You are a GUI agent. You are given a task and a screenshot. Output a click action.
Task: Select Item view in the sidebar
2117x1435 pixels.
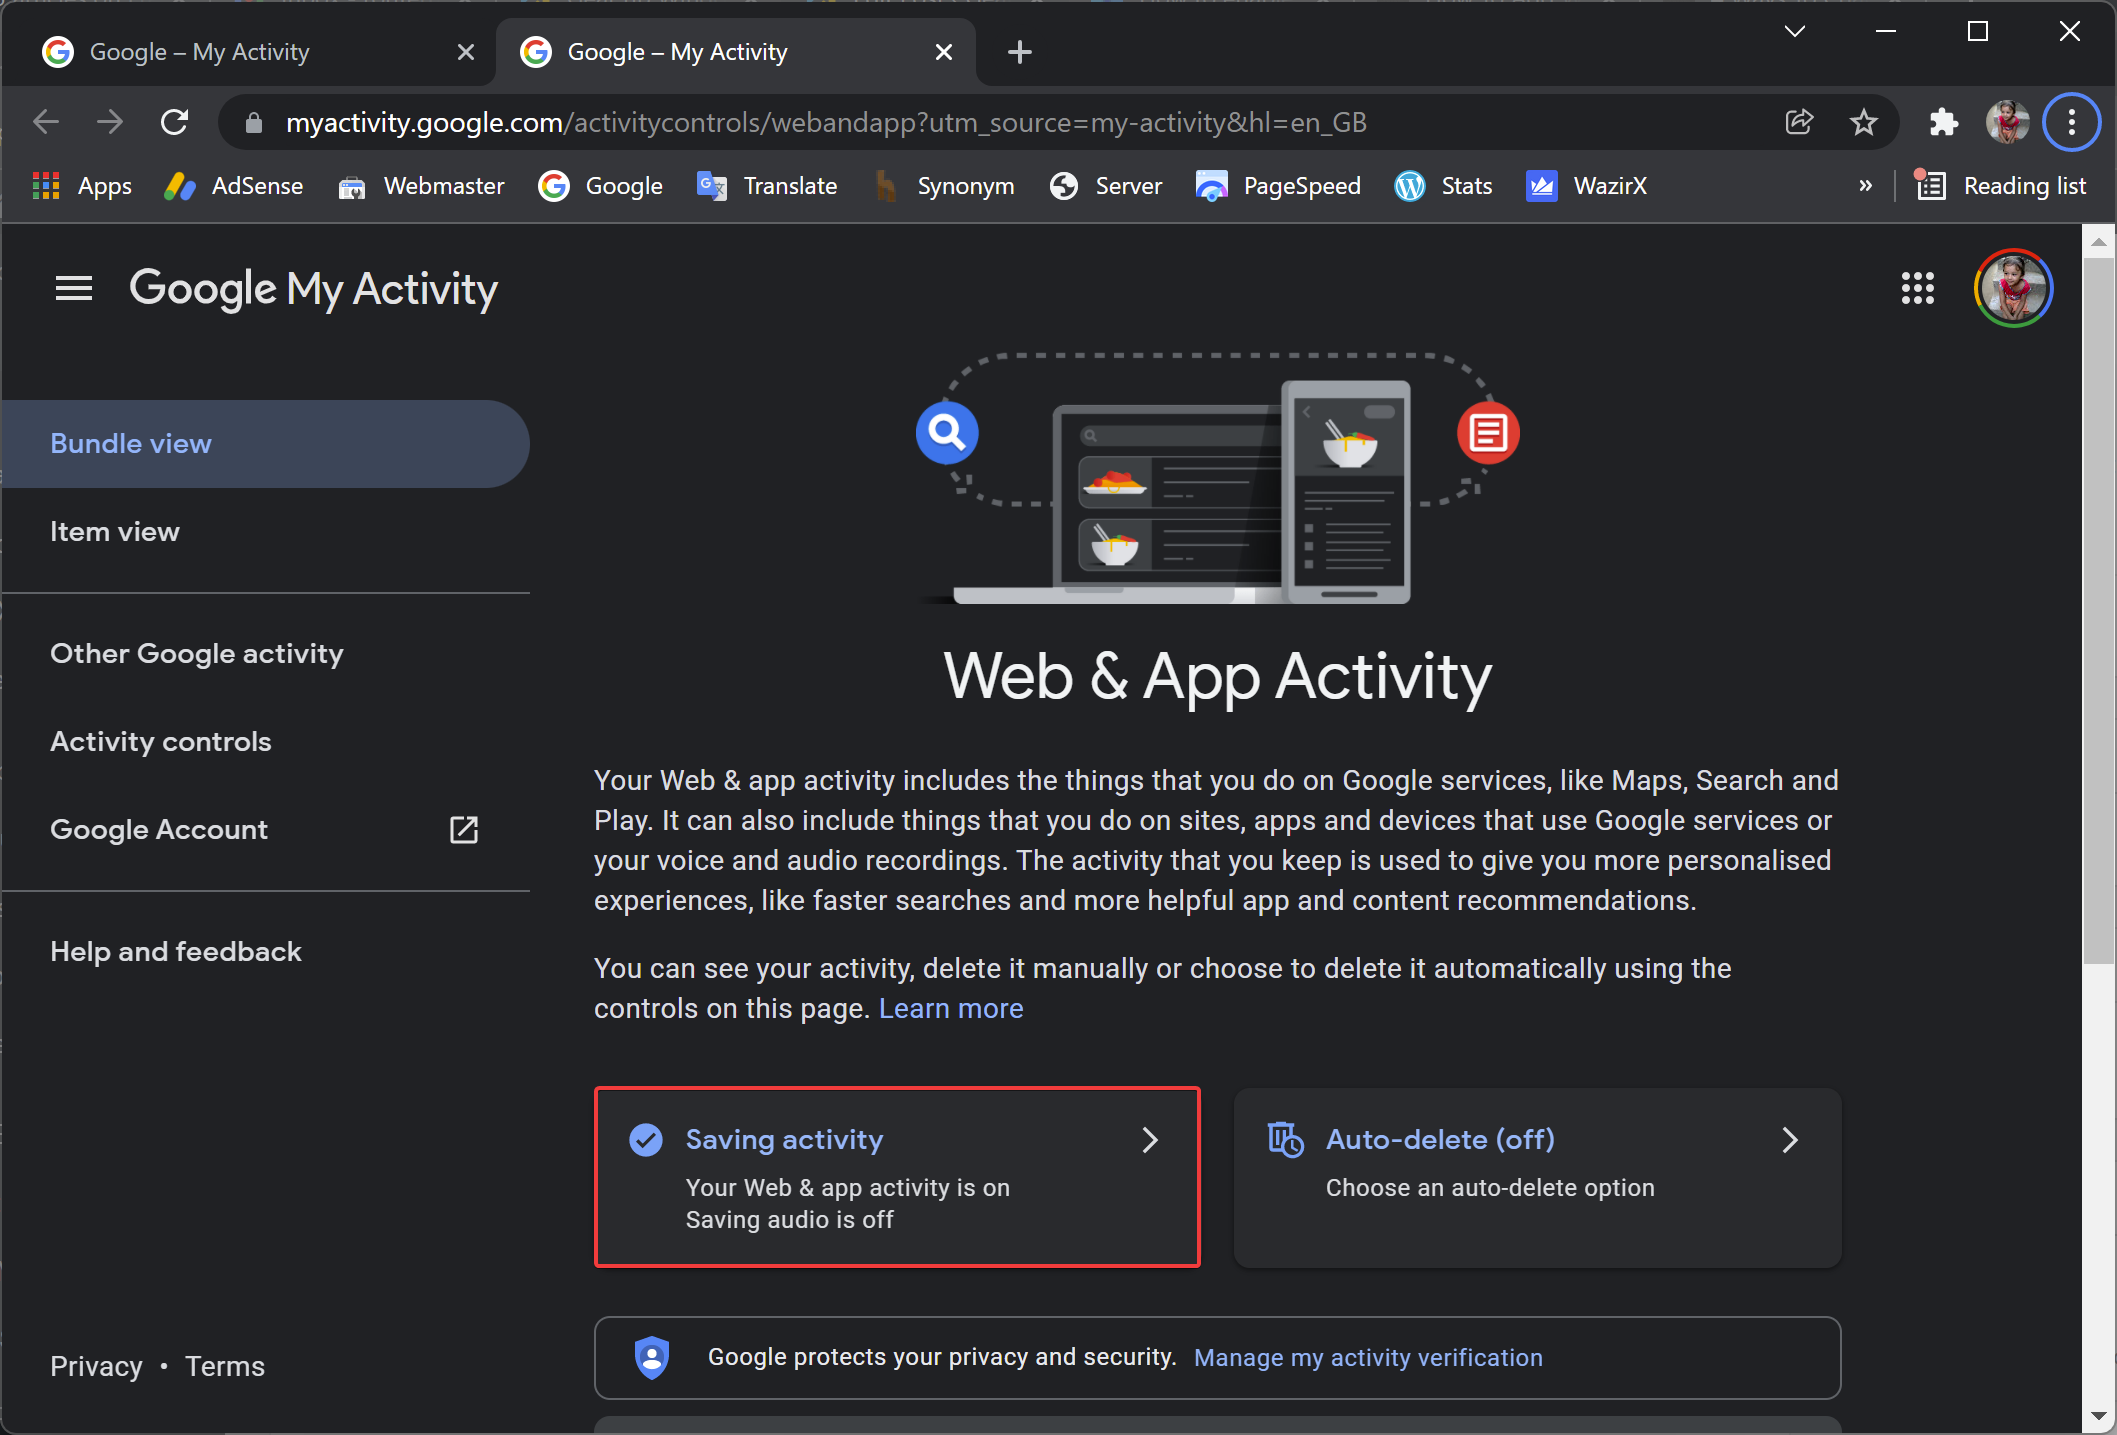point(265,532)
